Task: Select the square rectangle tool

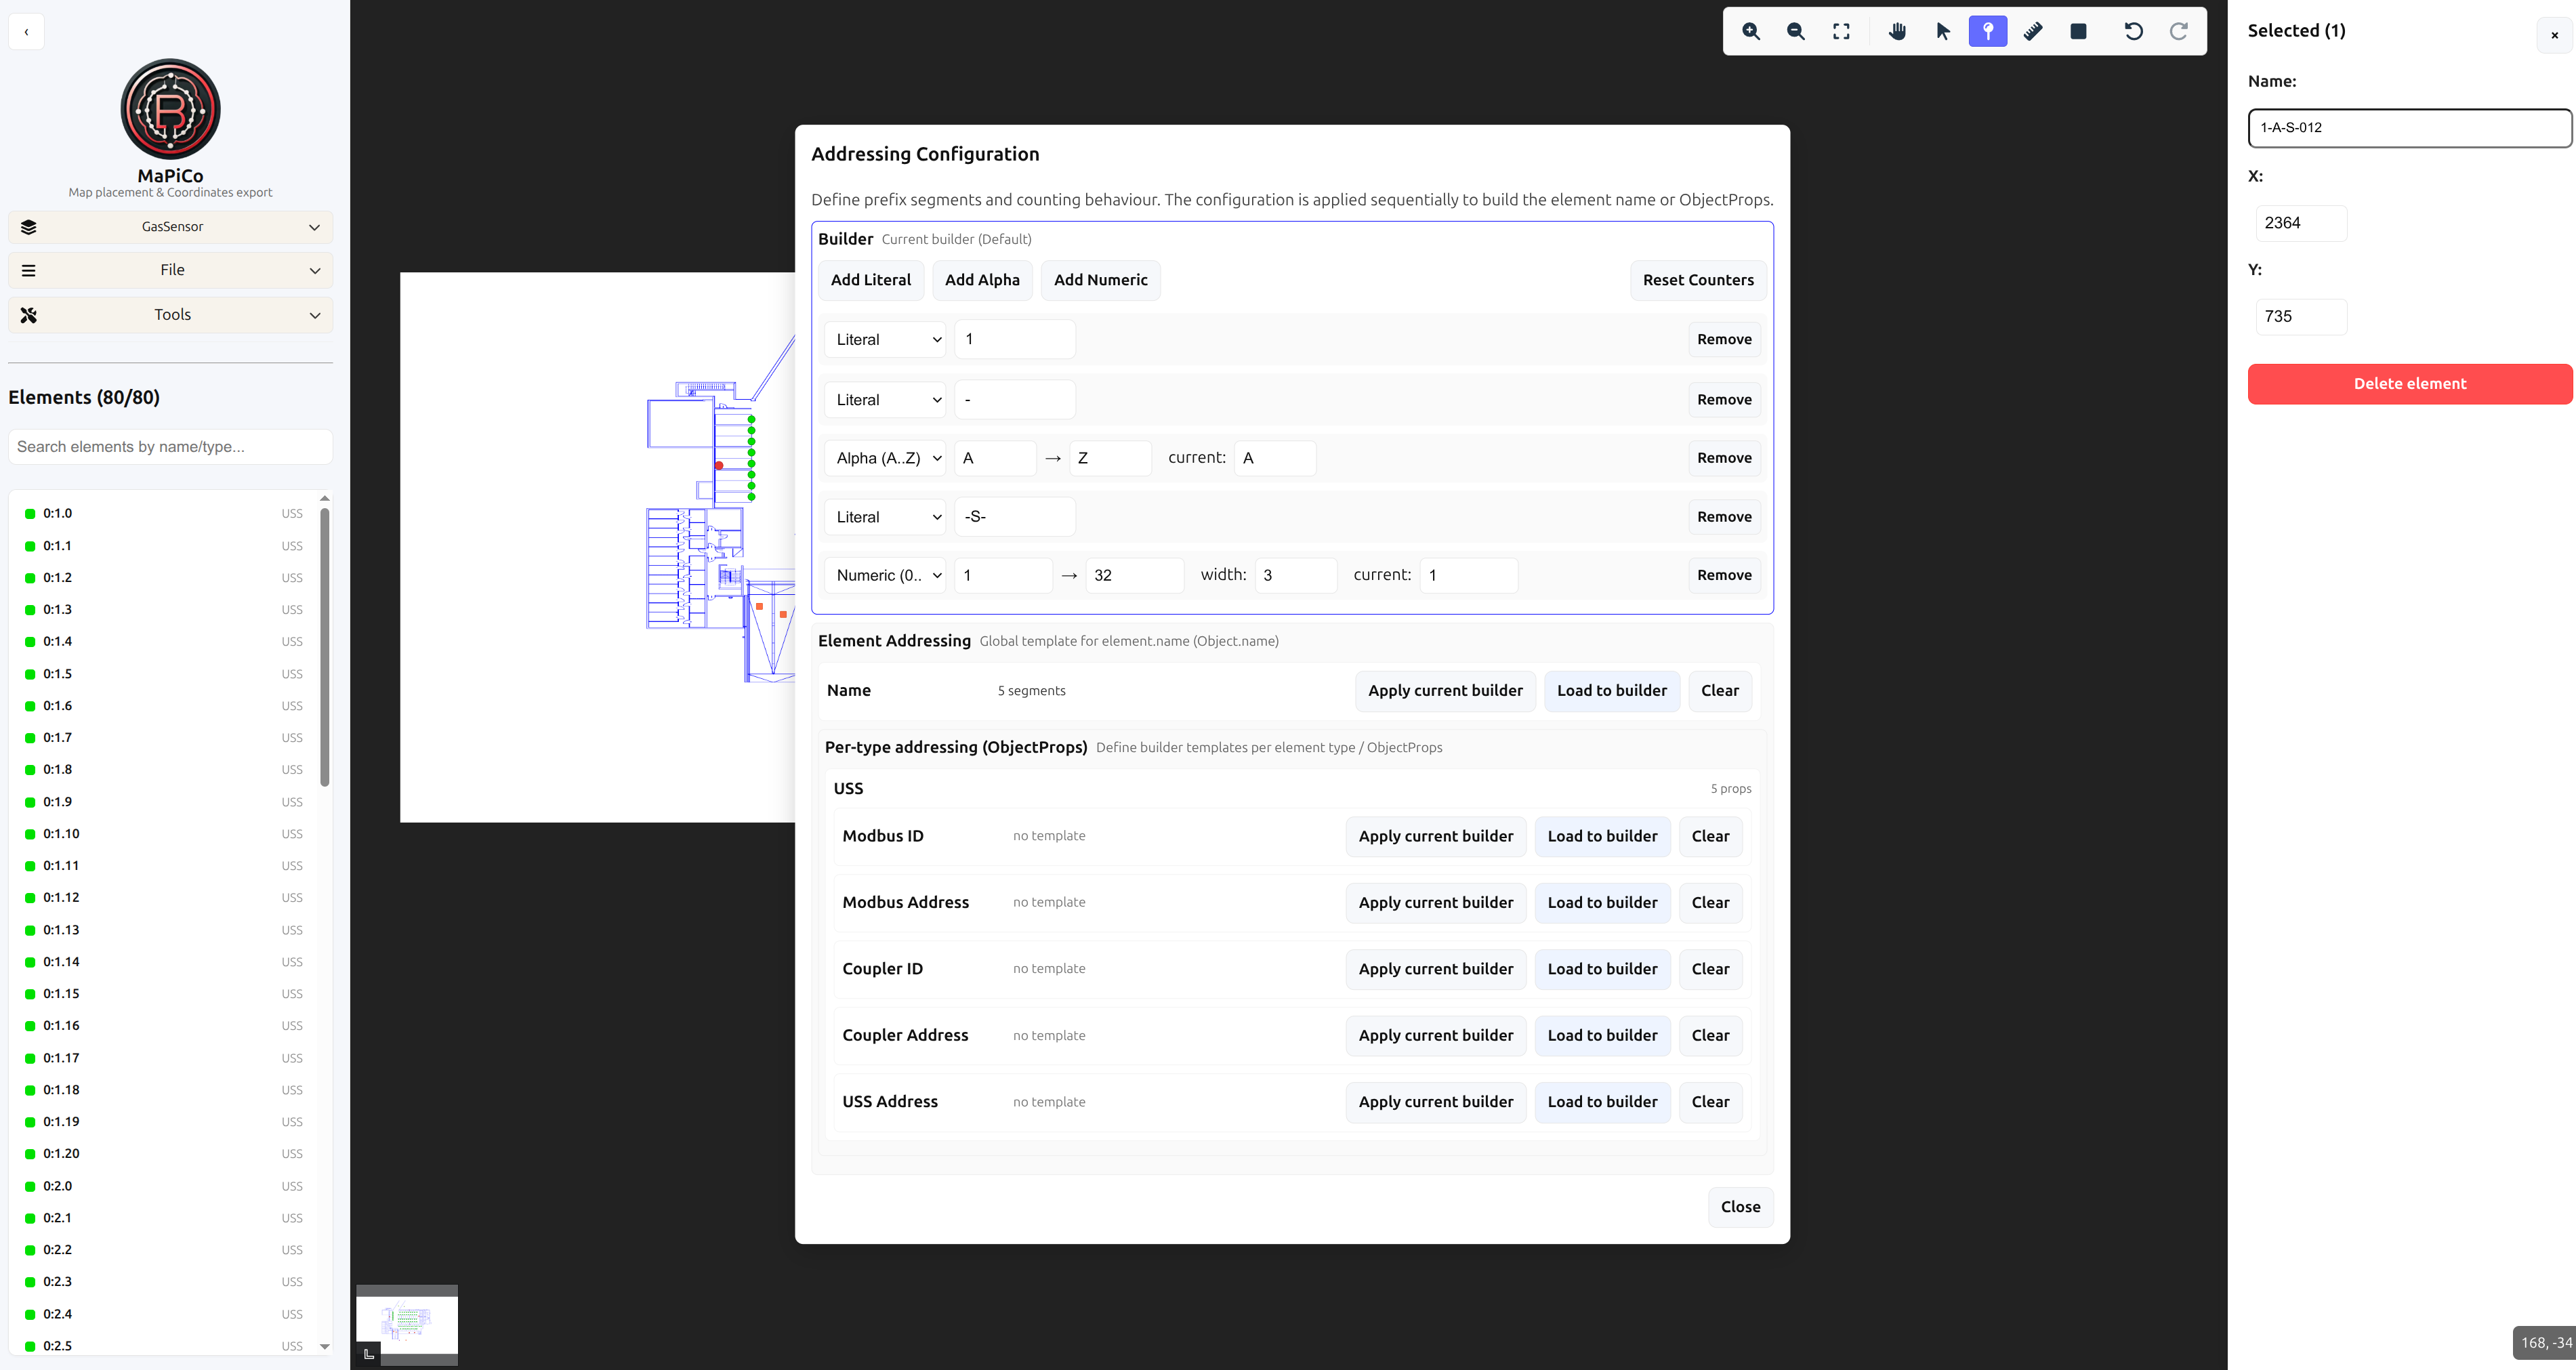Action: (2078, 31)
